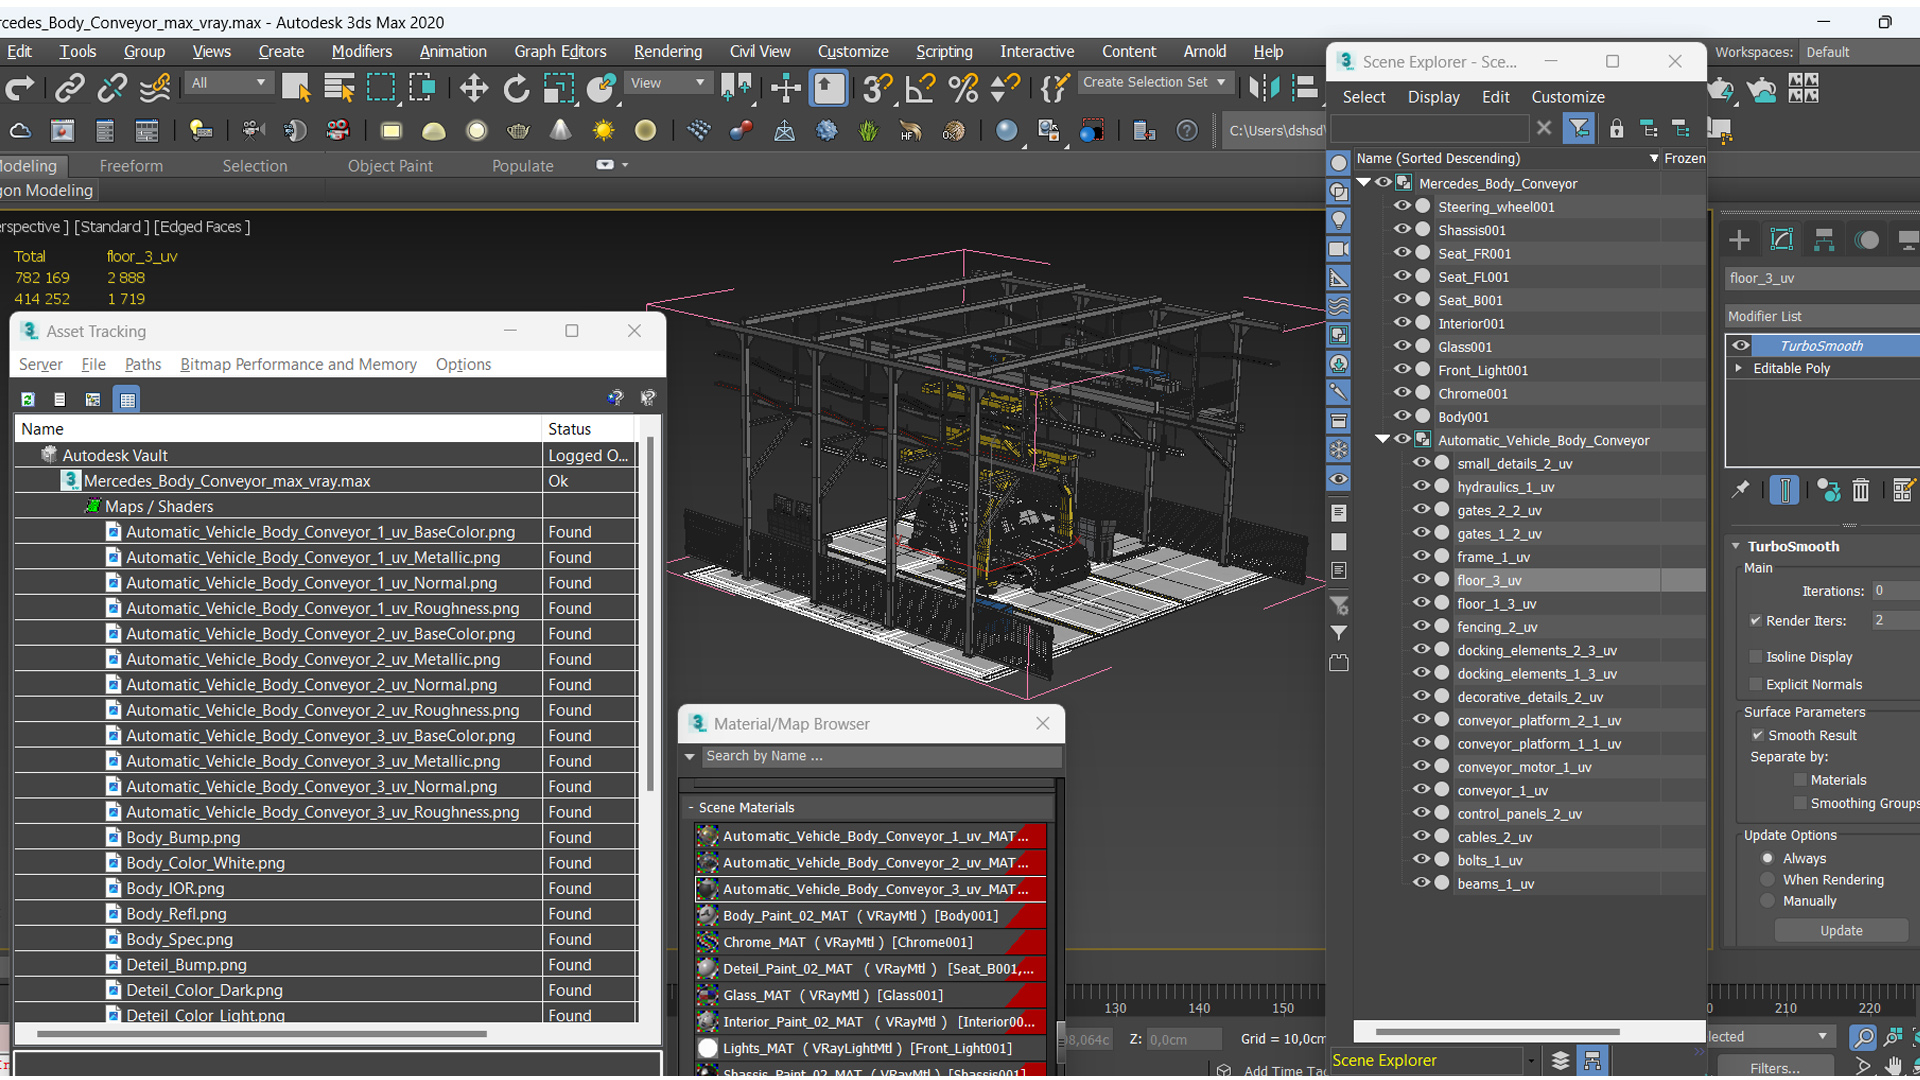Click the Select by Name icon

(x=339, y=89)
